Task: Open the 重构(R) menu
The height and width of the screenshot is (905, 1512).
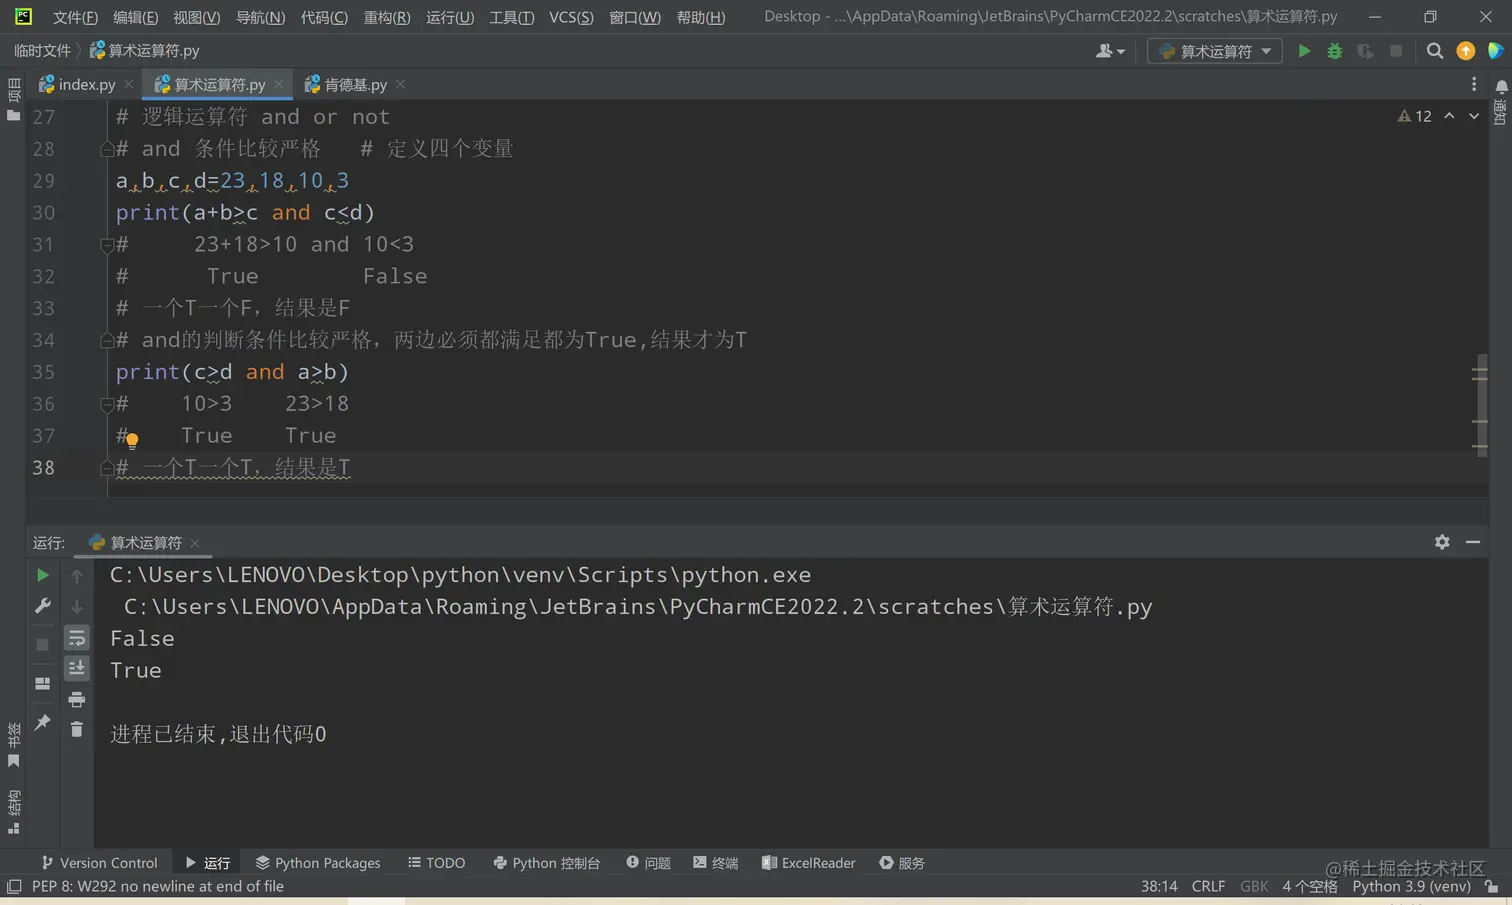Action: [x=387, y=17]
